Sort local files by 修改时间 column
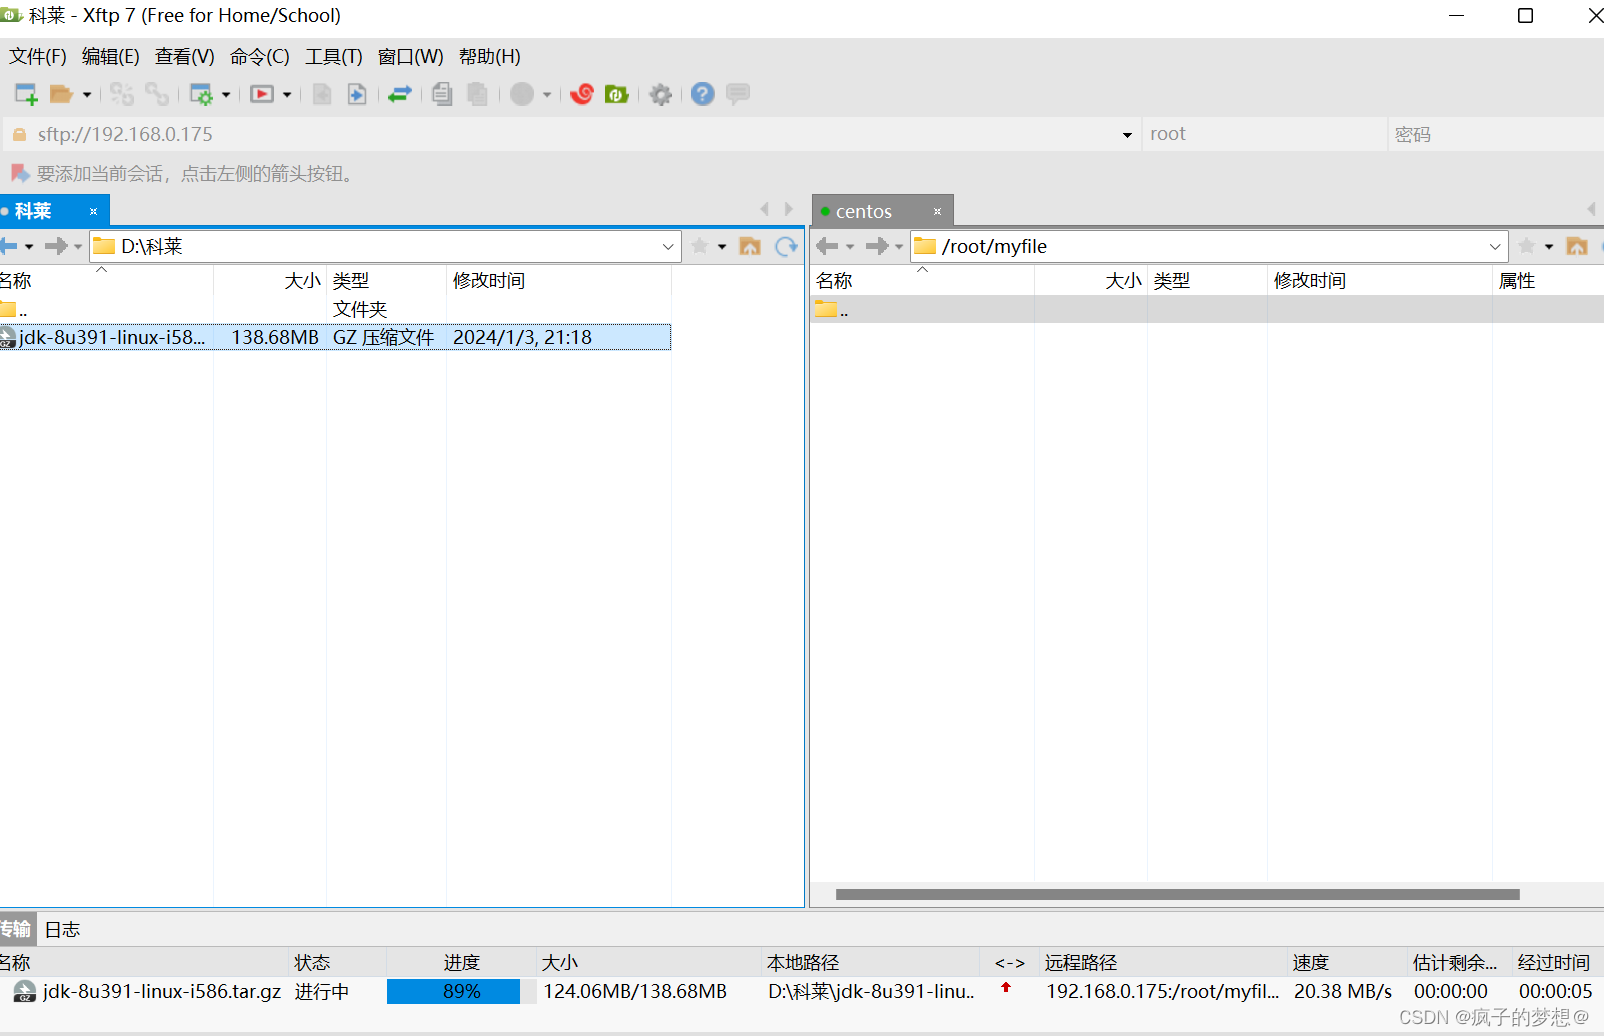The width and height of the screenshot is (1604, 1036). (x=559, y=281)
